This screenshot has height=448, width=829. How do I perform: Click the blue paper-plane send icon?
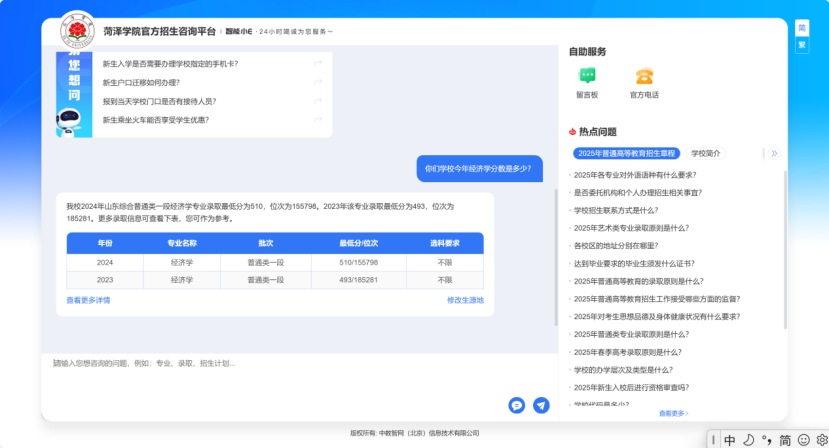pos(541,405)
